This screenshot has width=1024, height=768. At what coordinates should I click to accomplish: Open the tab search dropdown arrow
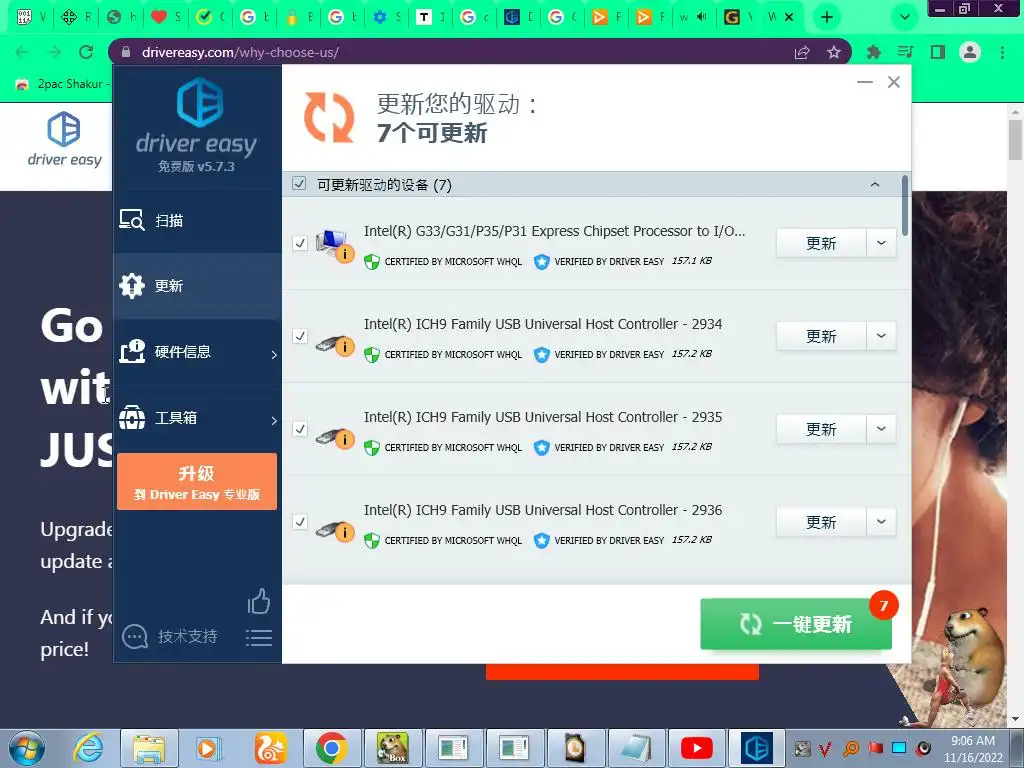click(904, 17)
